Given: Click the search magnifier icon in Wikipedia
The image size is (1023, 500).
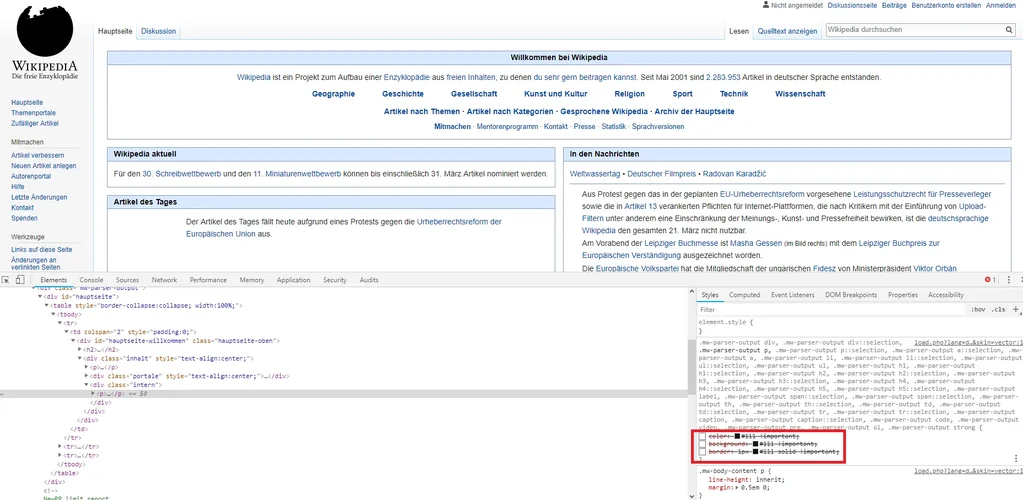Looking at the screenshot, I should point(1009,30).
